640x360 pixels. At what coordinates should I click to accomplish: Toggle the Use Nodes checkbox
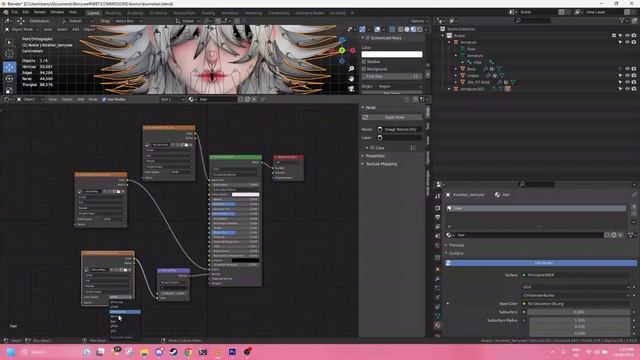coord(104,99)
